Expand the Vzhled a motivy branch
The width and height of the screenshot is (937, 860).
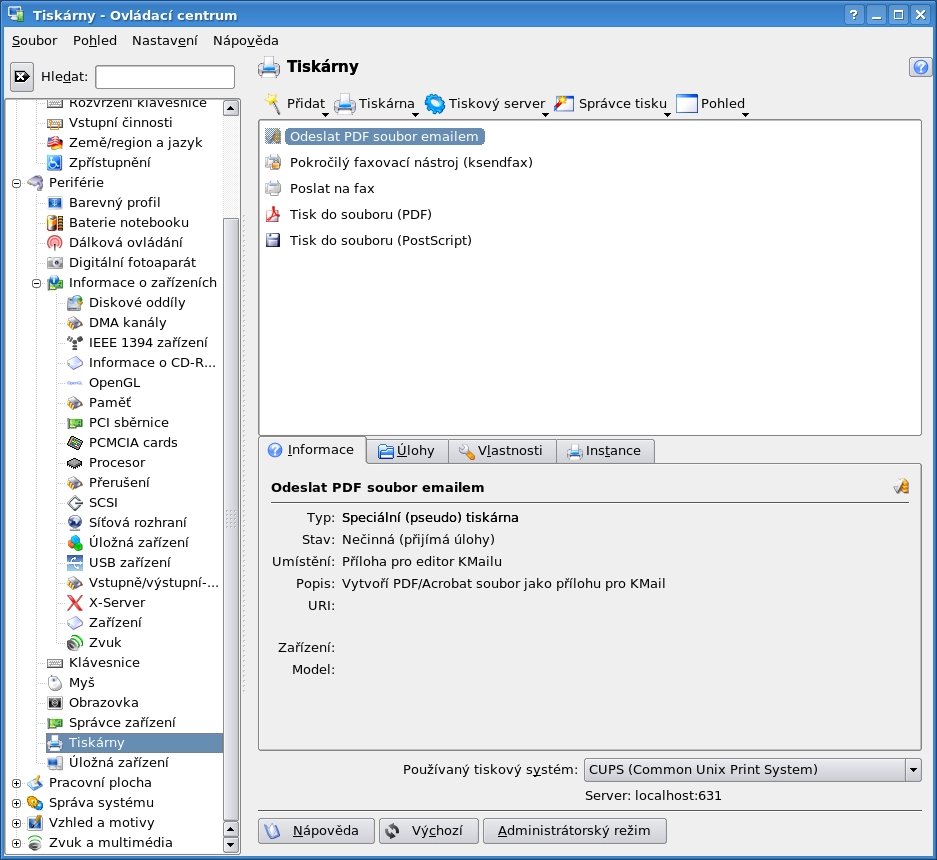[17, 823]
